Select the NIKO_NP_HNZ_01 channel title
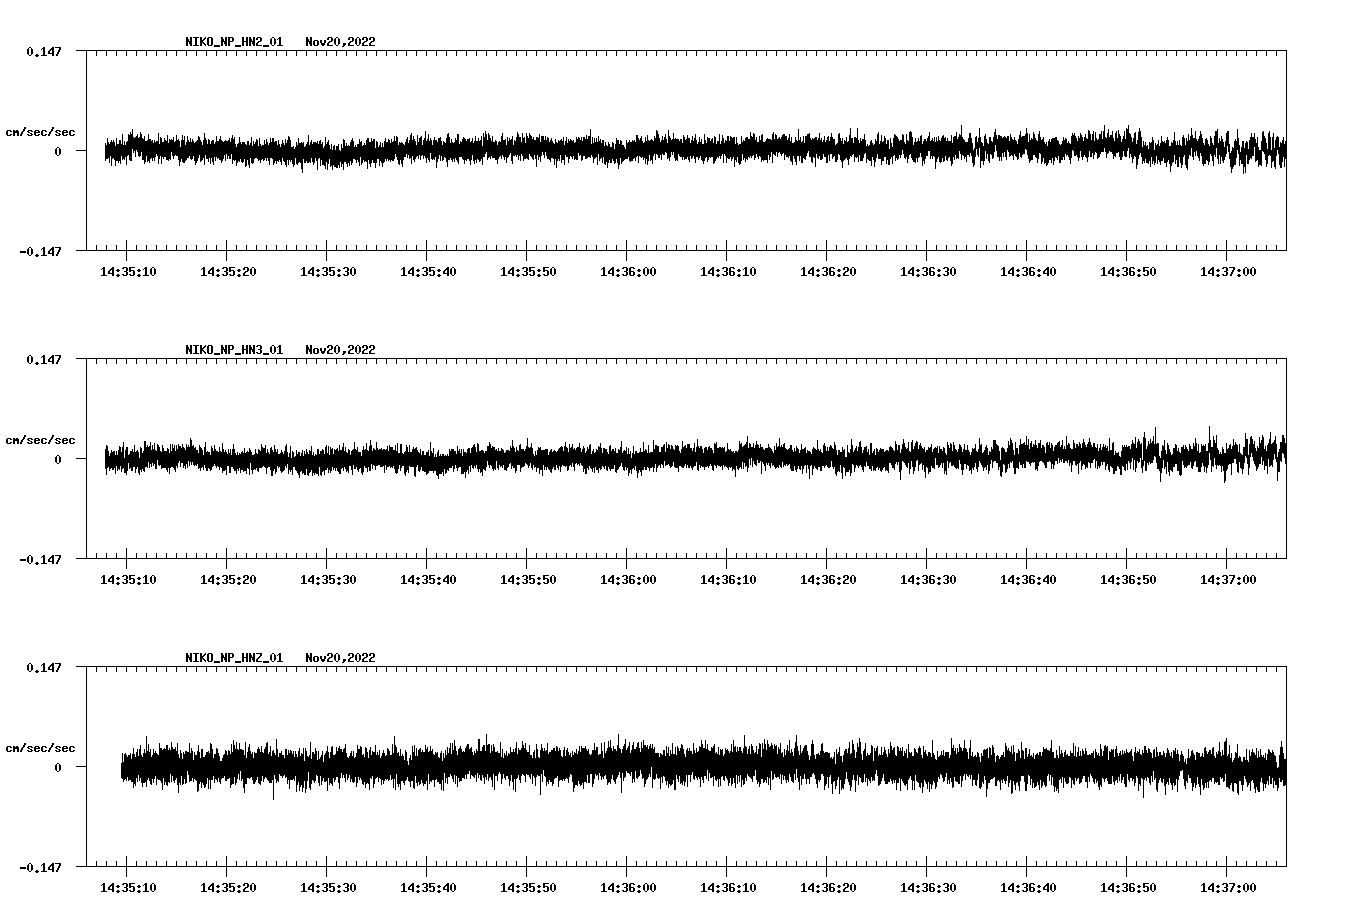1358x924 pixels. point(234,658)
